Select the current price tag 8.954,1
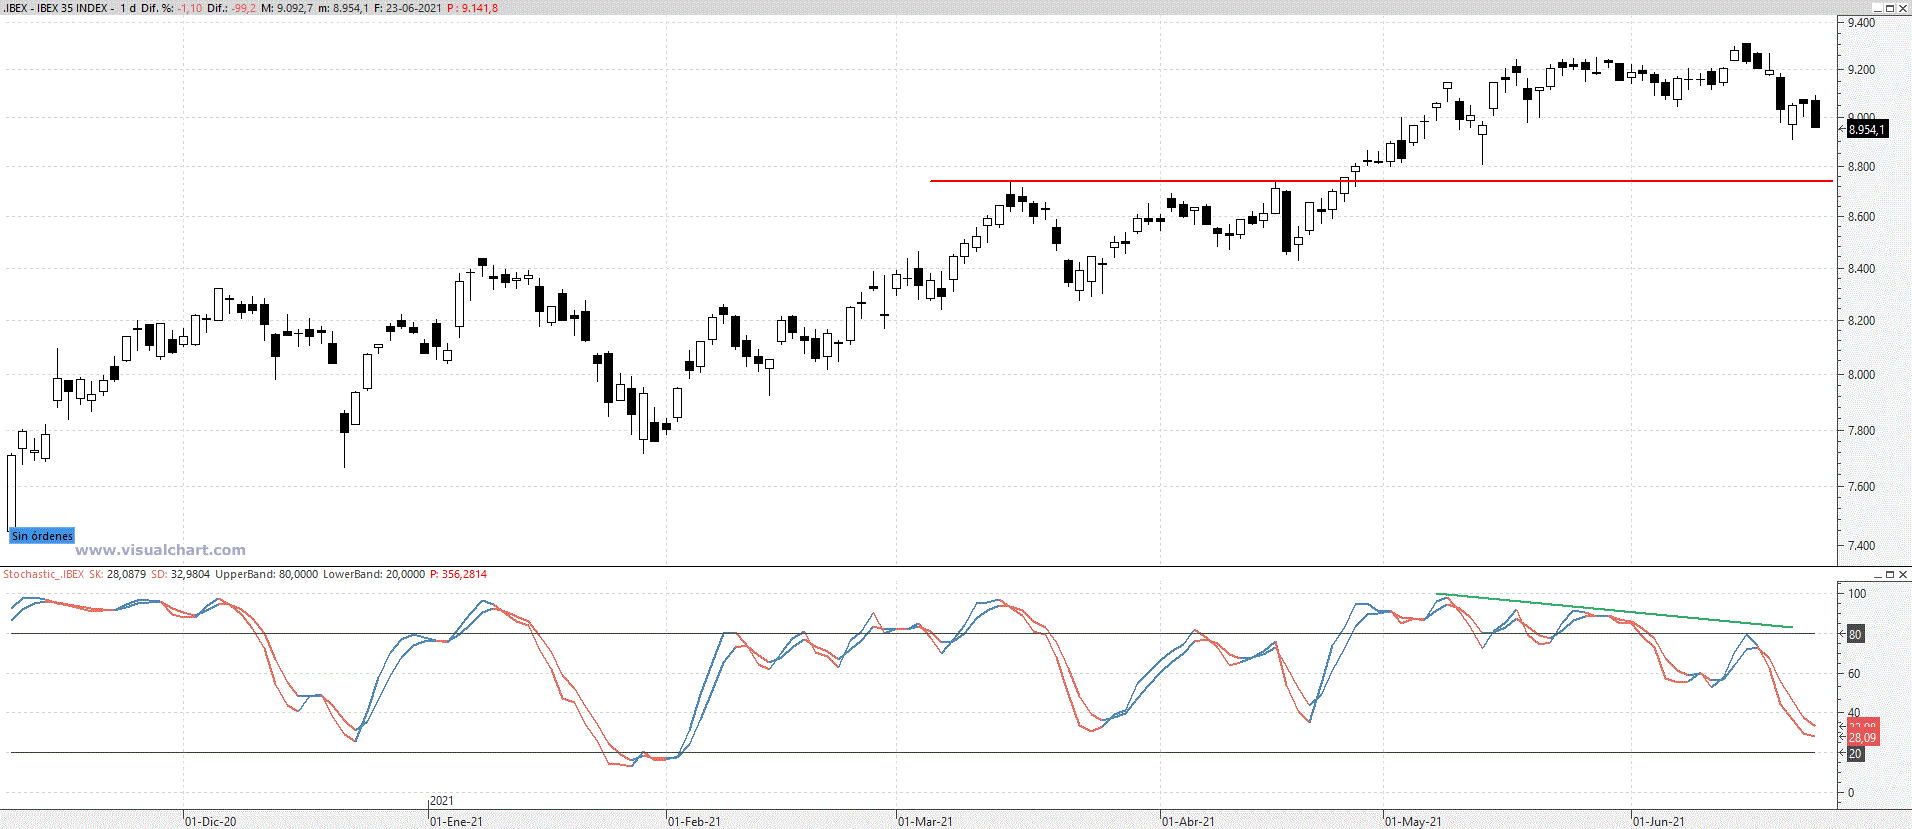 [1866, 129]
